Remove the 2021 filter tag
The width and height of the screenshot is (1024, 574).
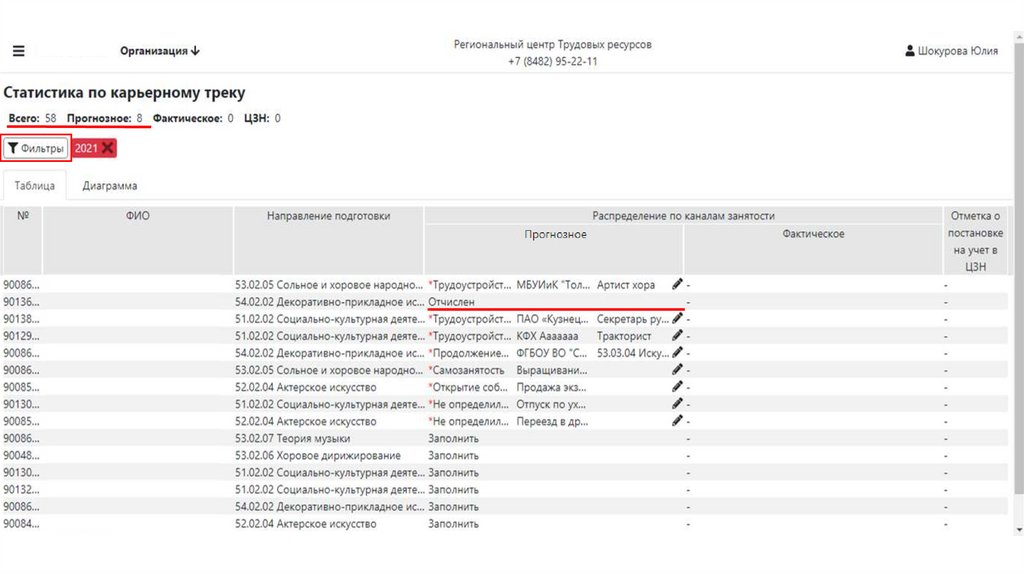108,148
